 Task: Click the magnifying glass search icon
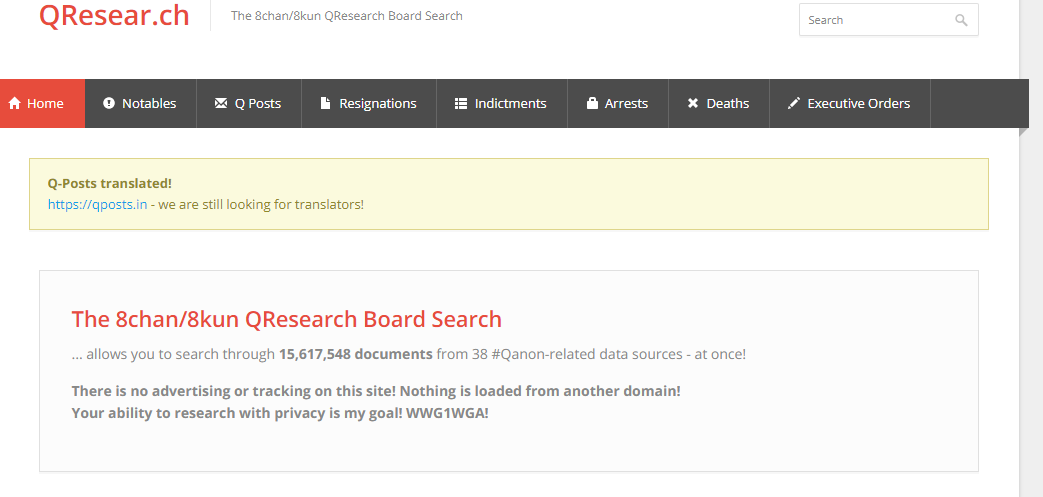[961, 20]
